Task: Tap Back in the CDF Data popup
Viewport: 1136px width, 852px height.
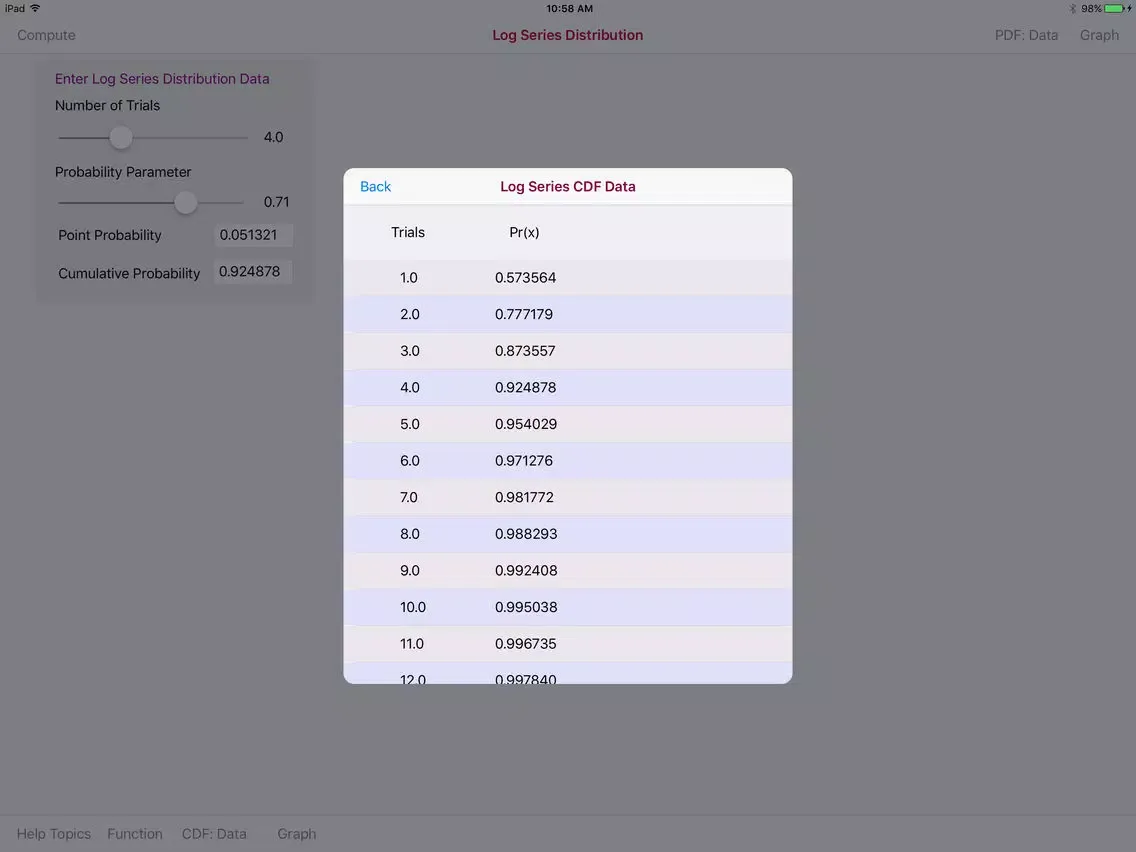Action: pos(375,186)
